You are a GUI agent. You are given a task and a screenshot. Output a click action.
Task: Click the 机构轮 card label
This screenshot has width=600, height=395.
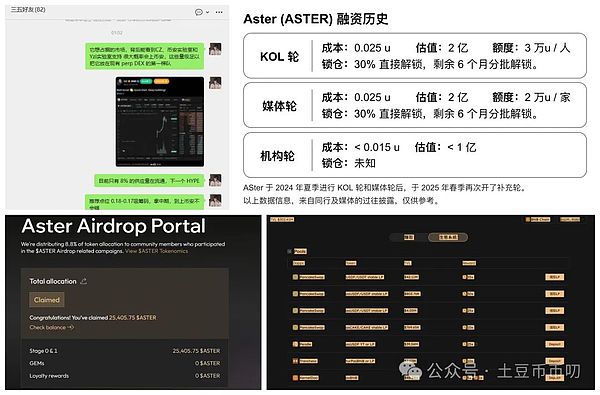(x=277, y=156)
